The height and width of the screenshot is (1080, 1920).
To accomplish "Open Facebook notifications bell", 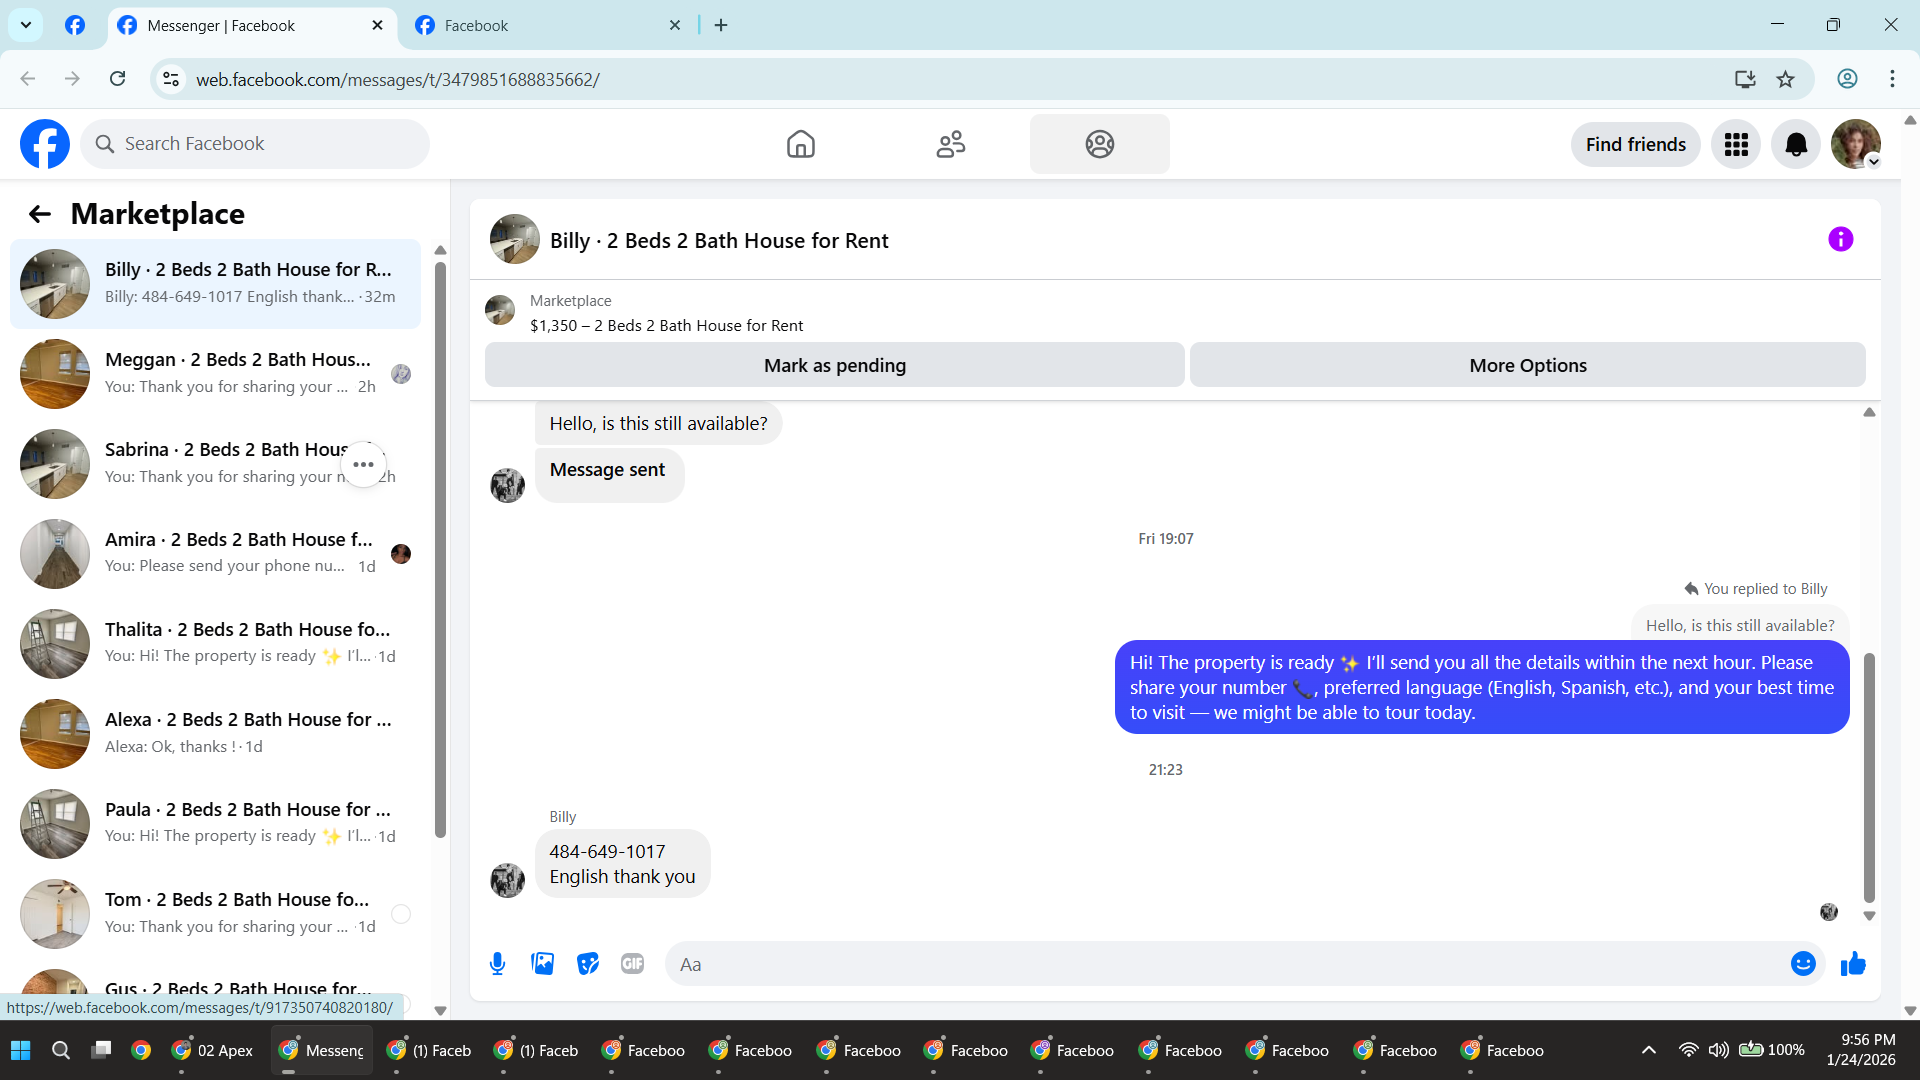I will [1796, 145].
